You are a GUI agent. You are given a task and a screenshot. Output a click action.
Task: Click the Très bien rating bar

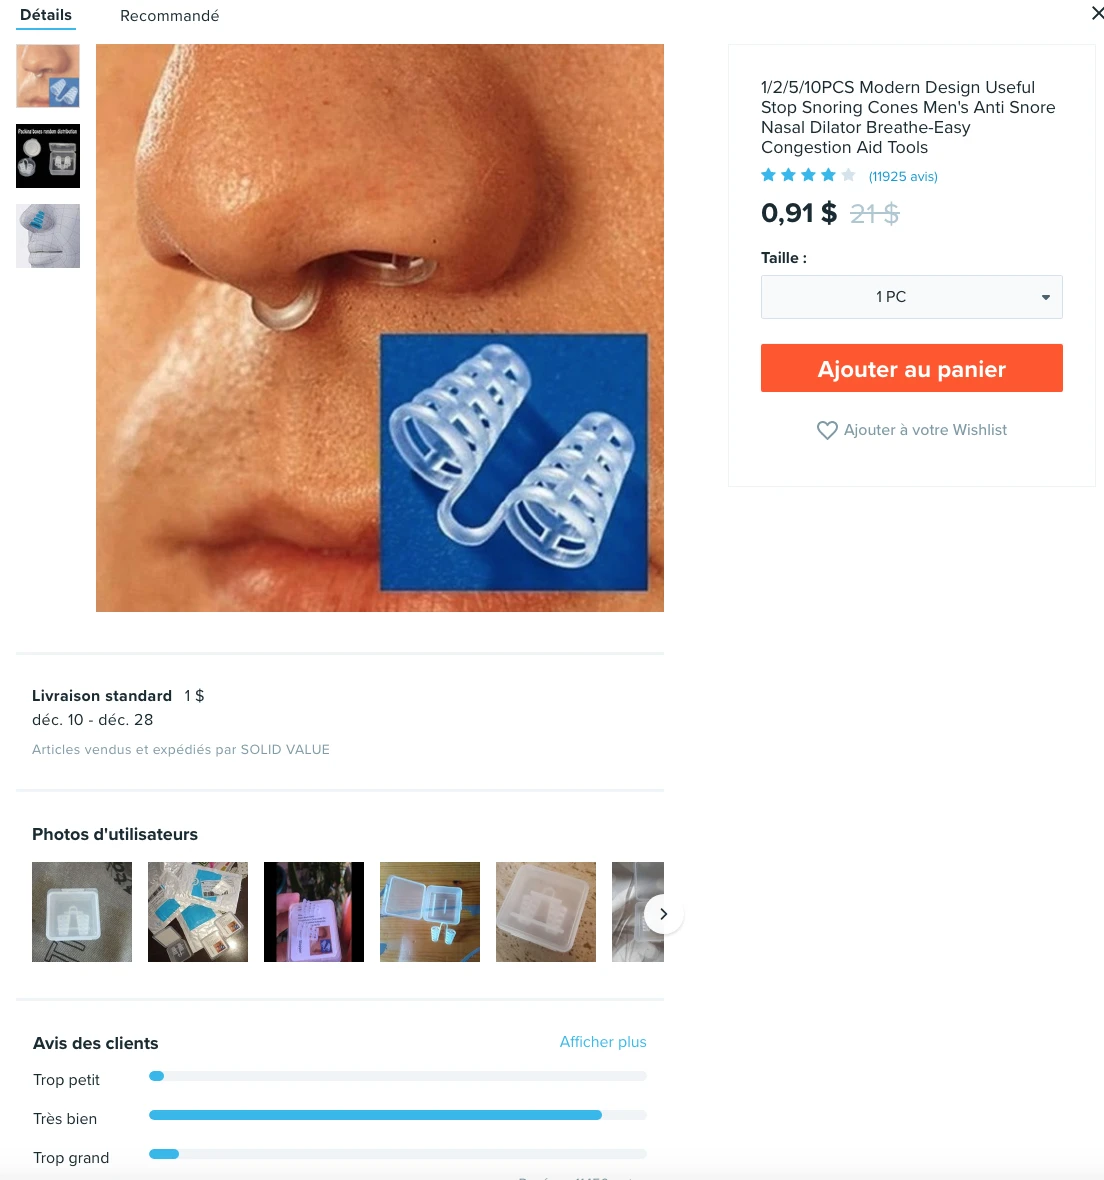point(397,1115)
